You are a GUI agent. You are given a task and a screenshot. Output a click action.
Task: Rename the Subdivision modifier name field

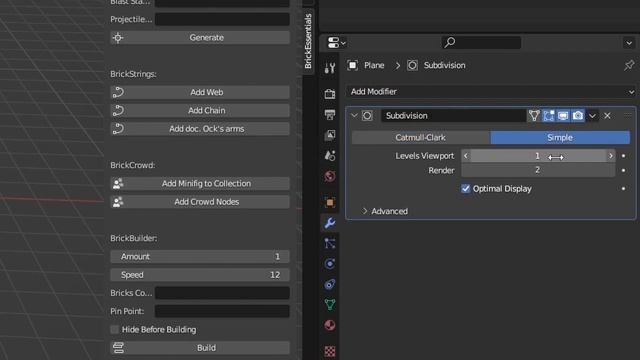(453, 116)
